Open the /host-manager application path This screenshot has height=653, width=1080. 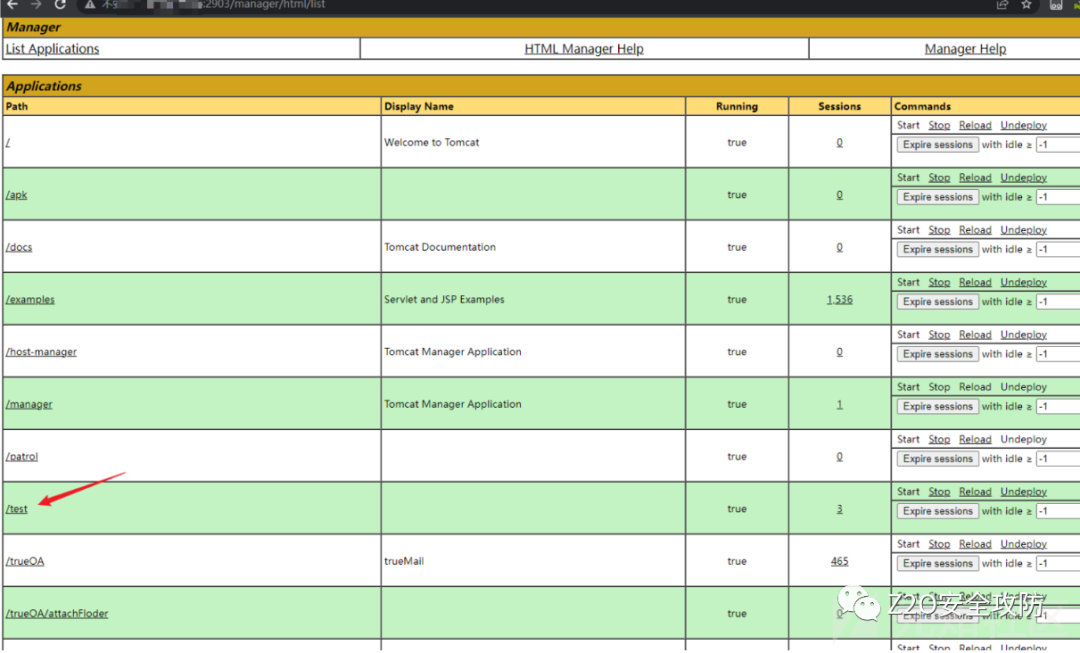[x=41, y=352]
